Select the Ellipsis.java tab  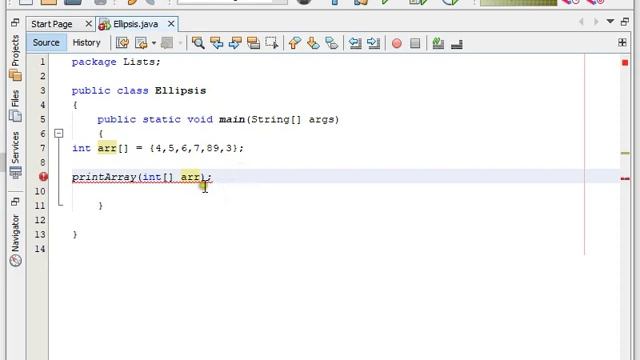(x=136, y=24)
